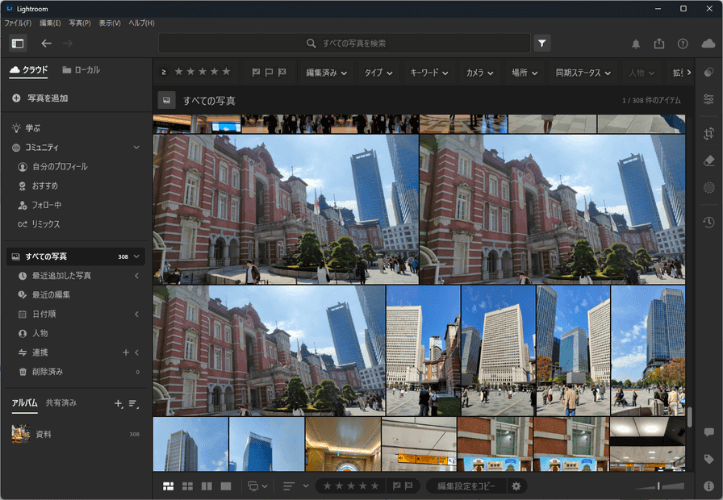Open the cloud sync status icon
This screenshot has height=500, width=723.
(708, 44)
